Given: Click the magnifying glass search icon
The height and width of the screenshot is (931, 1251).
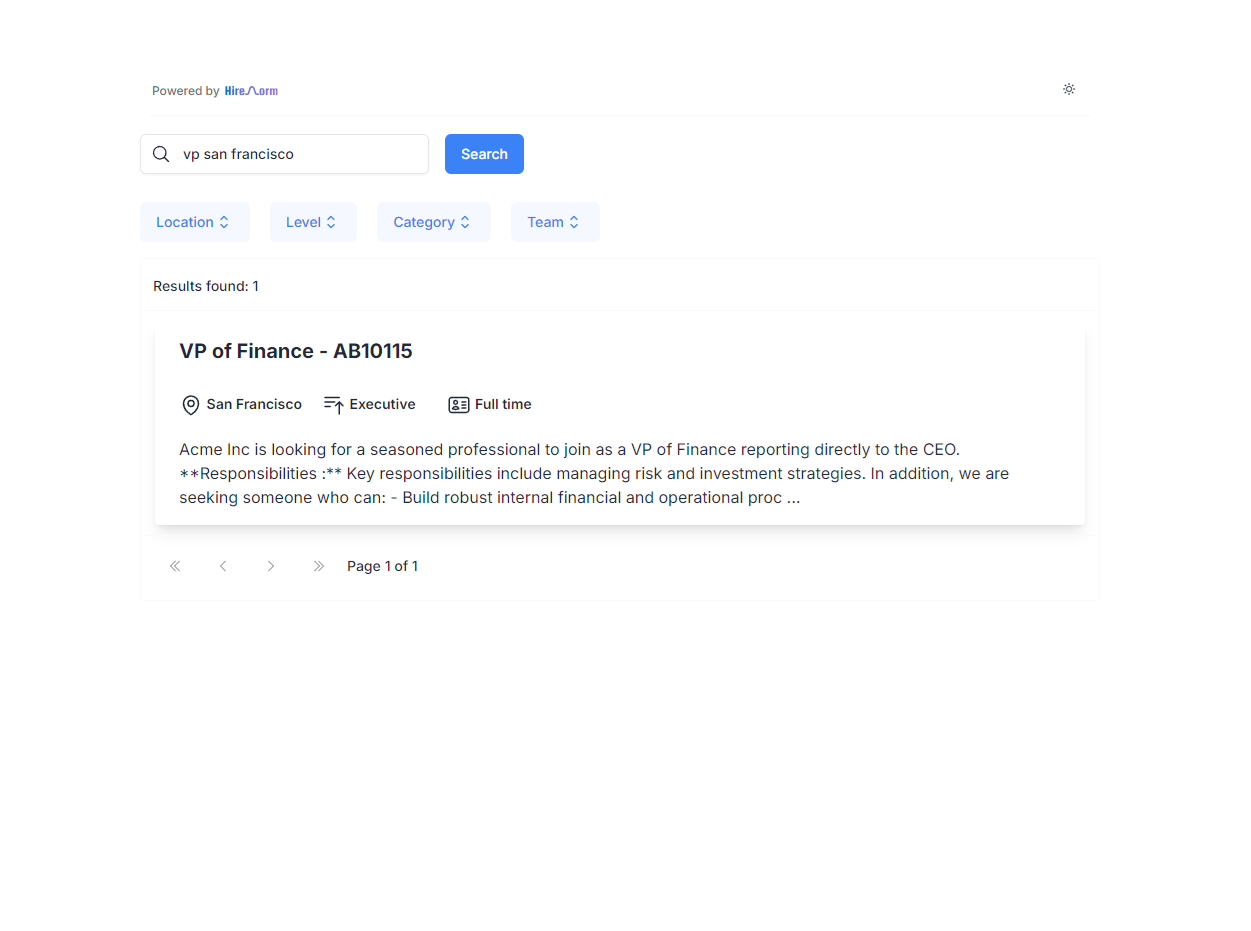Looking at the screenshot, I should point(161,154).
